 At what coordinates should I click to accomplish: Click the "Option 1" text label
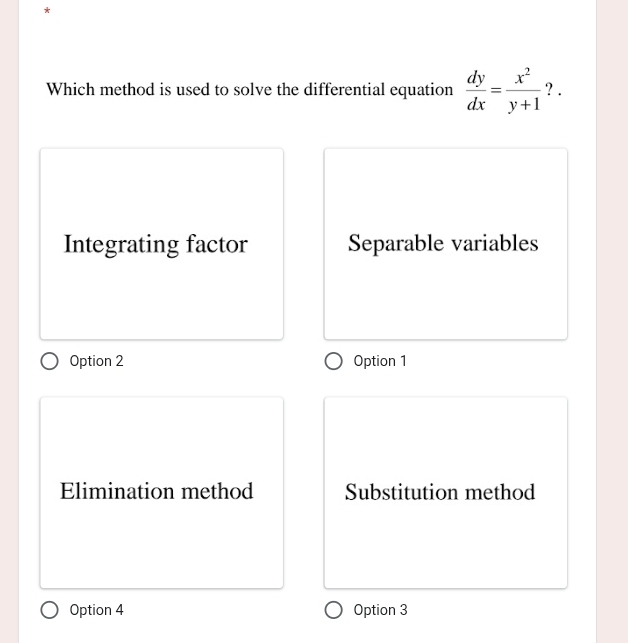(x=380, y=361)
